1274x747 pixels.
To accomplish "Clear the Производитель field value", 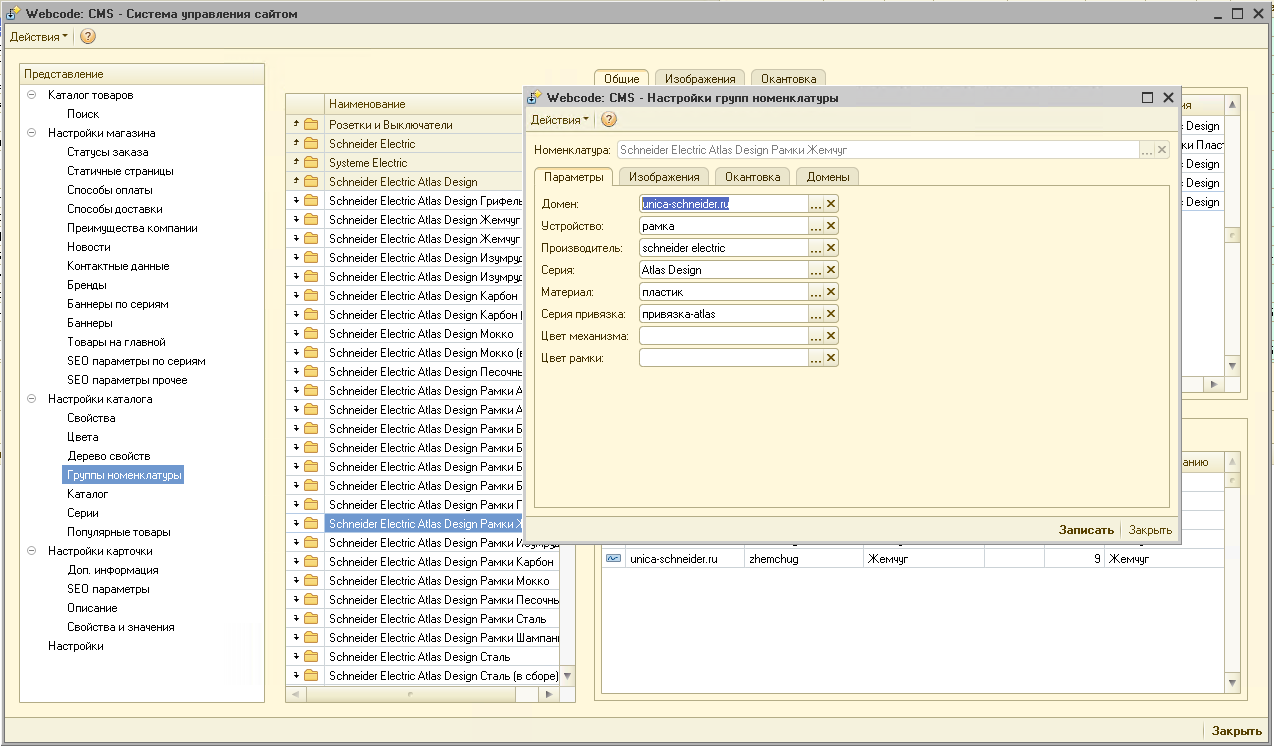I will [x=831, y=248].
